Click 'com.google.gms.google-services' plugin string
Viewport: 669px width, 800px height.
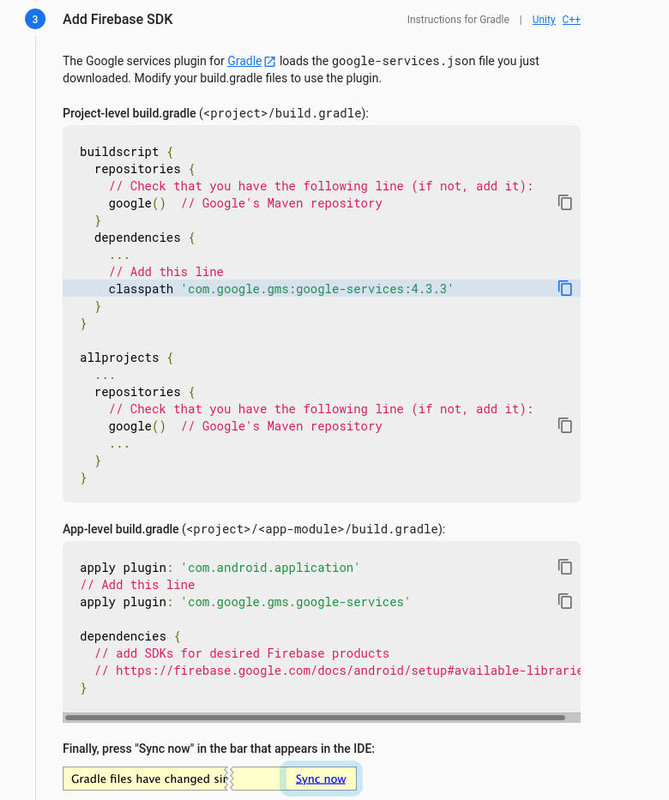295,602
